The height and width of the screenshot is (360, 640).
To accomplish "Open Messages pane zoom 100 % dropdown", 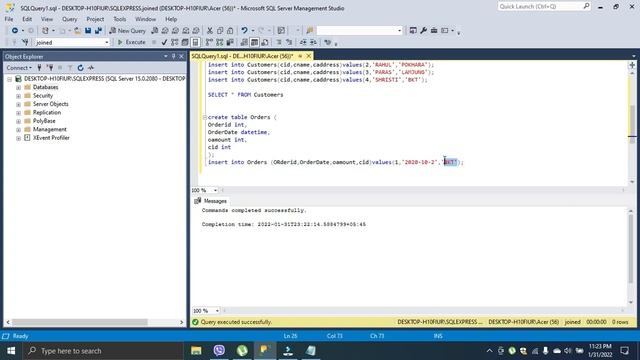I will 217,311.
